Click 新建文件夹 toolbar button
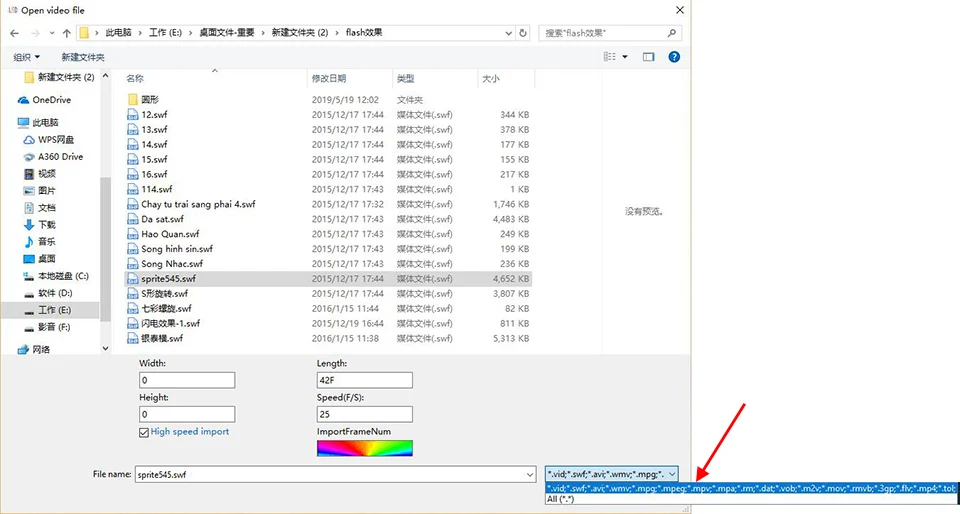This screenshot has height=514, width=960. [x=83, y=57]
